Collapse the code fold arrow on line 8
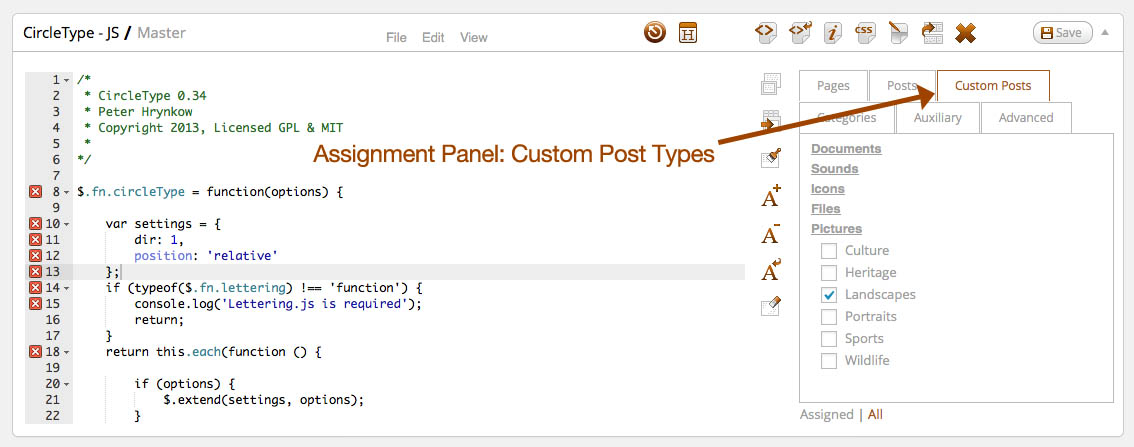This screenshot has height=447, width=1134. point(66,191)
